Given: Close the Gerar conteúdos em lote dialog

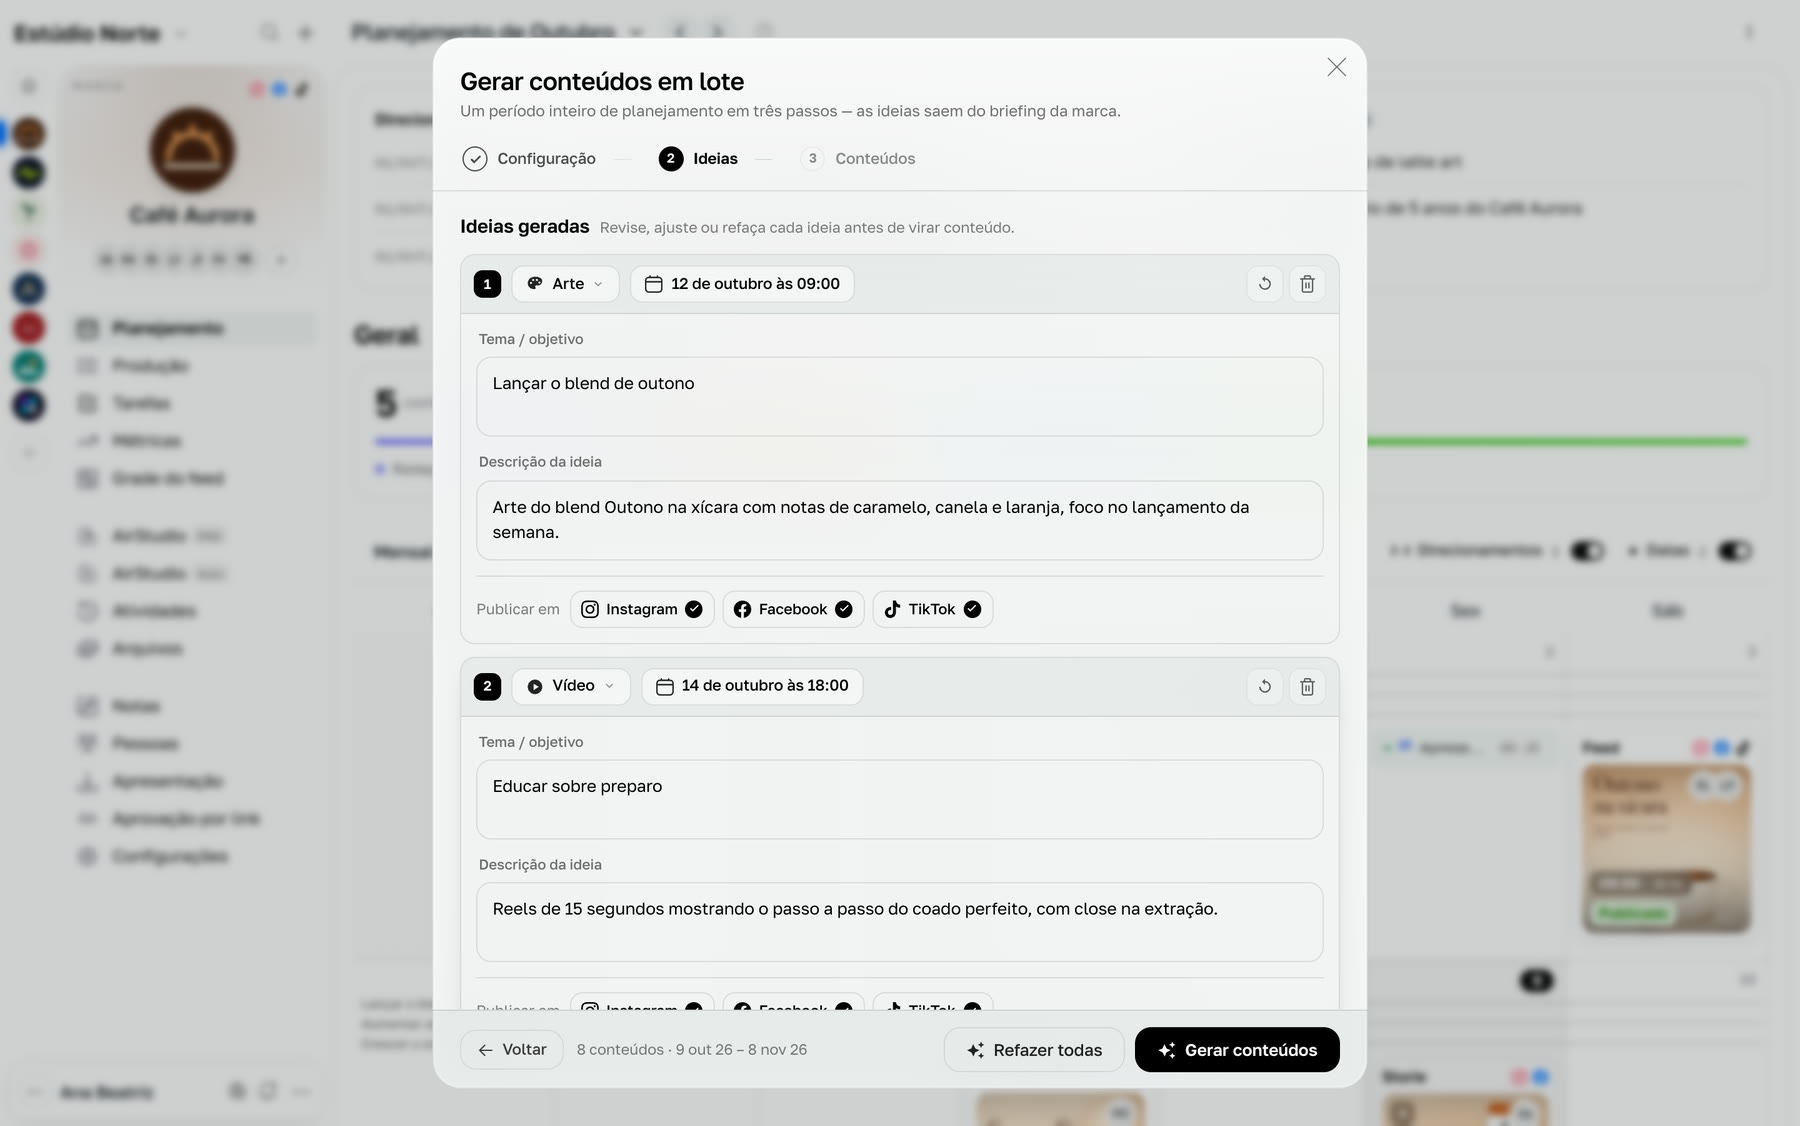Looking at the screenshot, I should click(x=1336, y=67).
